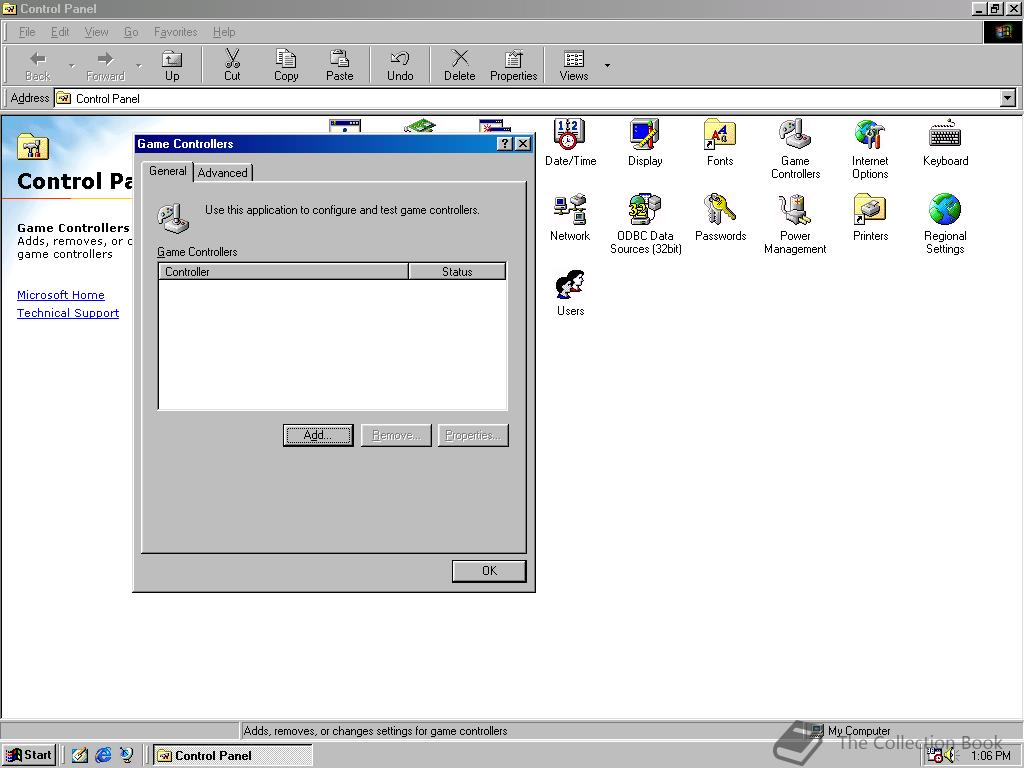Viewport: 1024px width, 768px height.
Task: Go Up one folder level
Action: click(172, 65)
